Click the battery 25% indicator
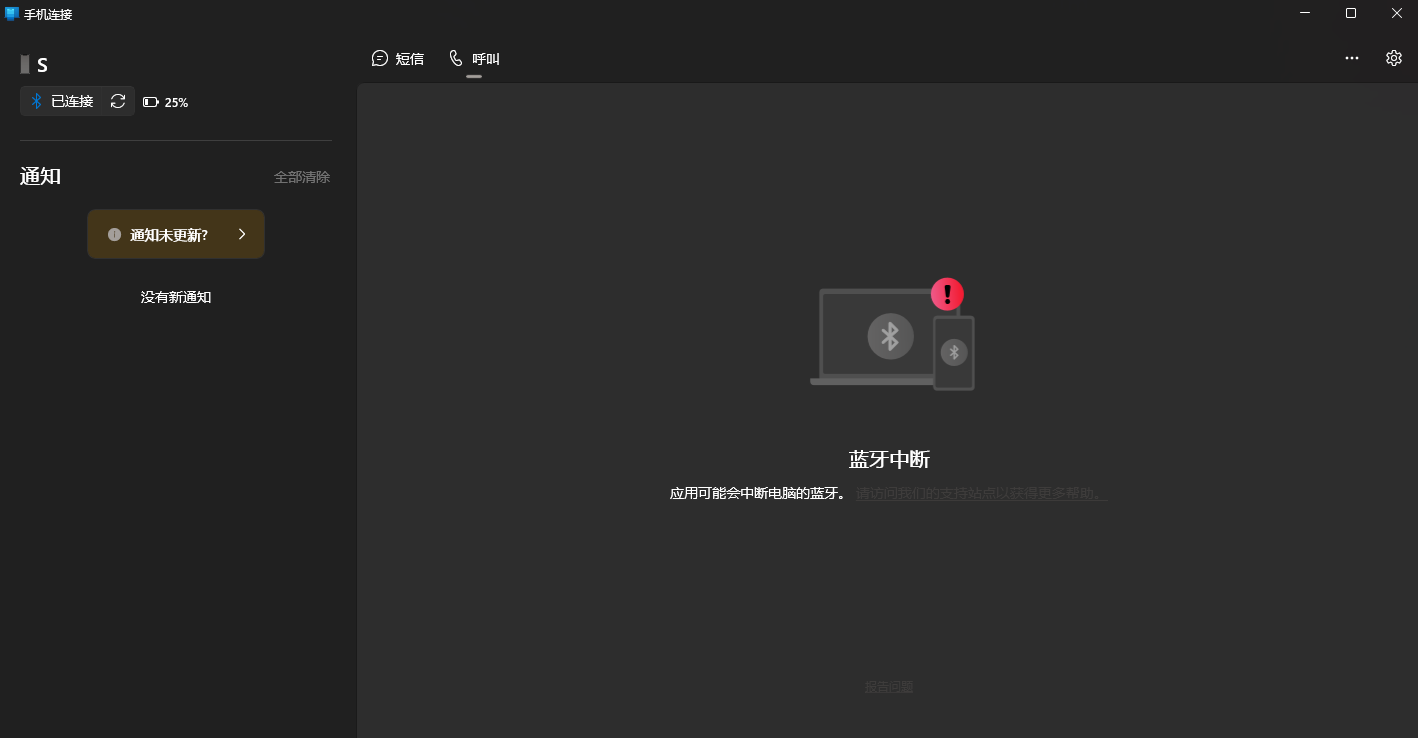This screenshot has height=738, width=1418. click(x=166, y=102)
